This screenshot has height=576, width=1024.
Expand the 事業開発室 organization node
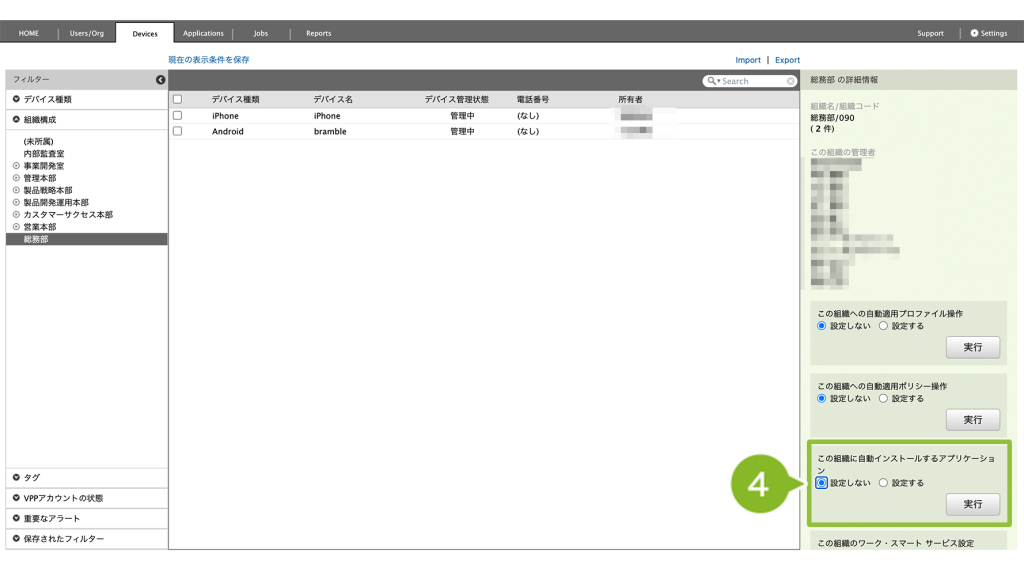(16, 166)
